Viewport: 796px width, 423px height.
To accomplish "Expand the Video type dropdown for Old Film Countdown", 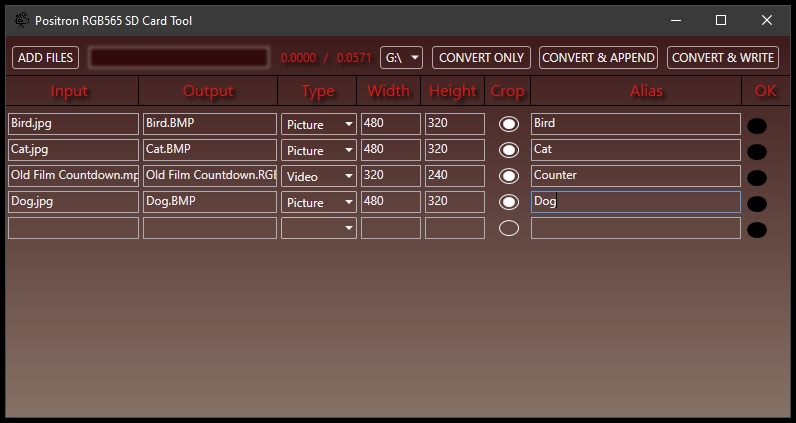I will [318, 176].
